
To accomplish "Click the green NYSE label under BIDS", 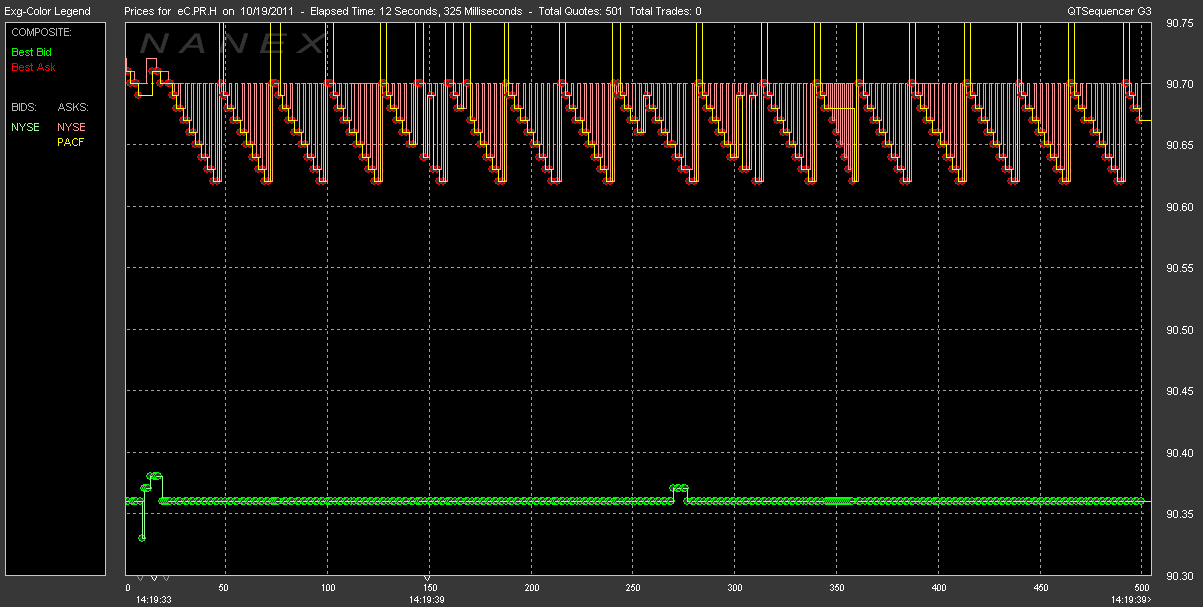I will tap(25, 127).
